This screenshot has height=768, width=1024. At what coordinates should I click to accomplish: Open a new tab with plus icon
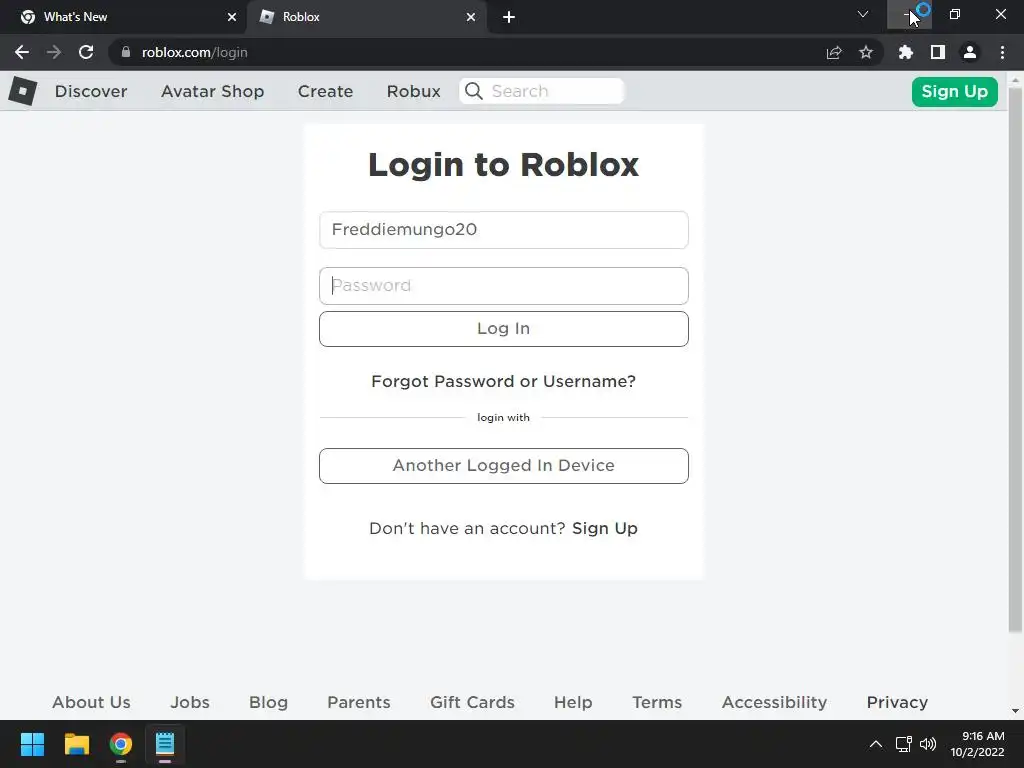pos(509,17)
